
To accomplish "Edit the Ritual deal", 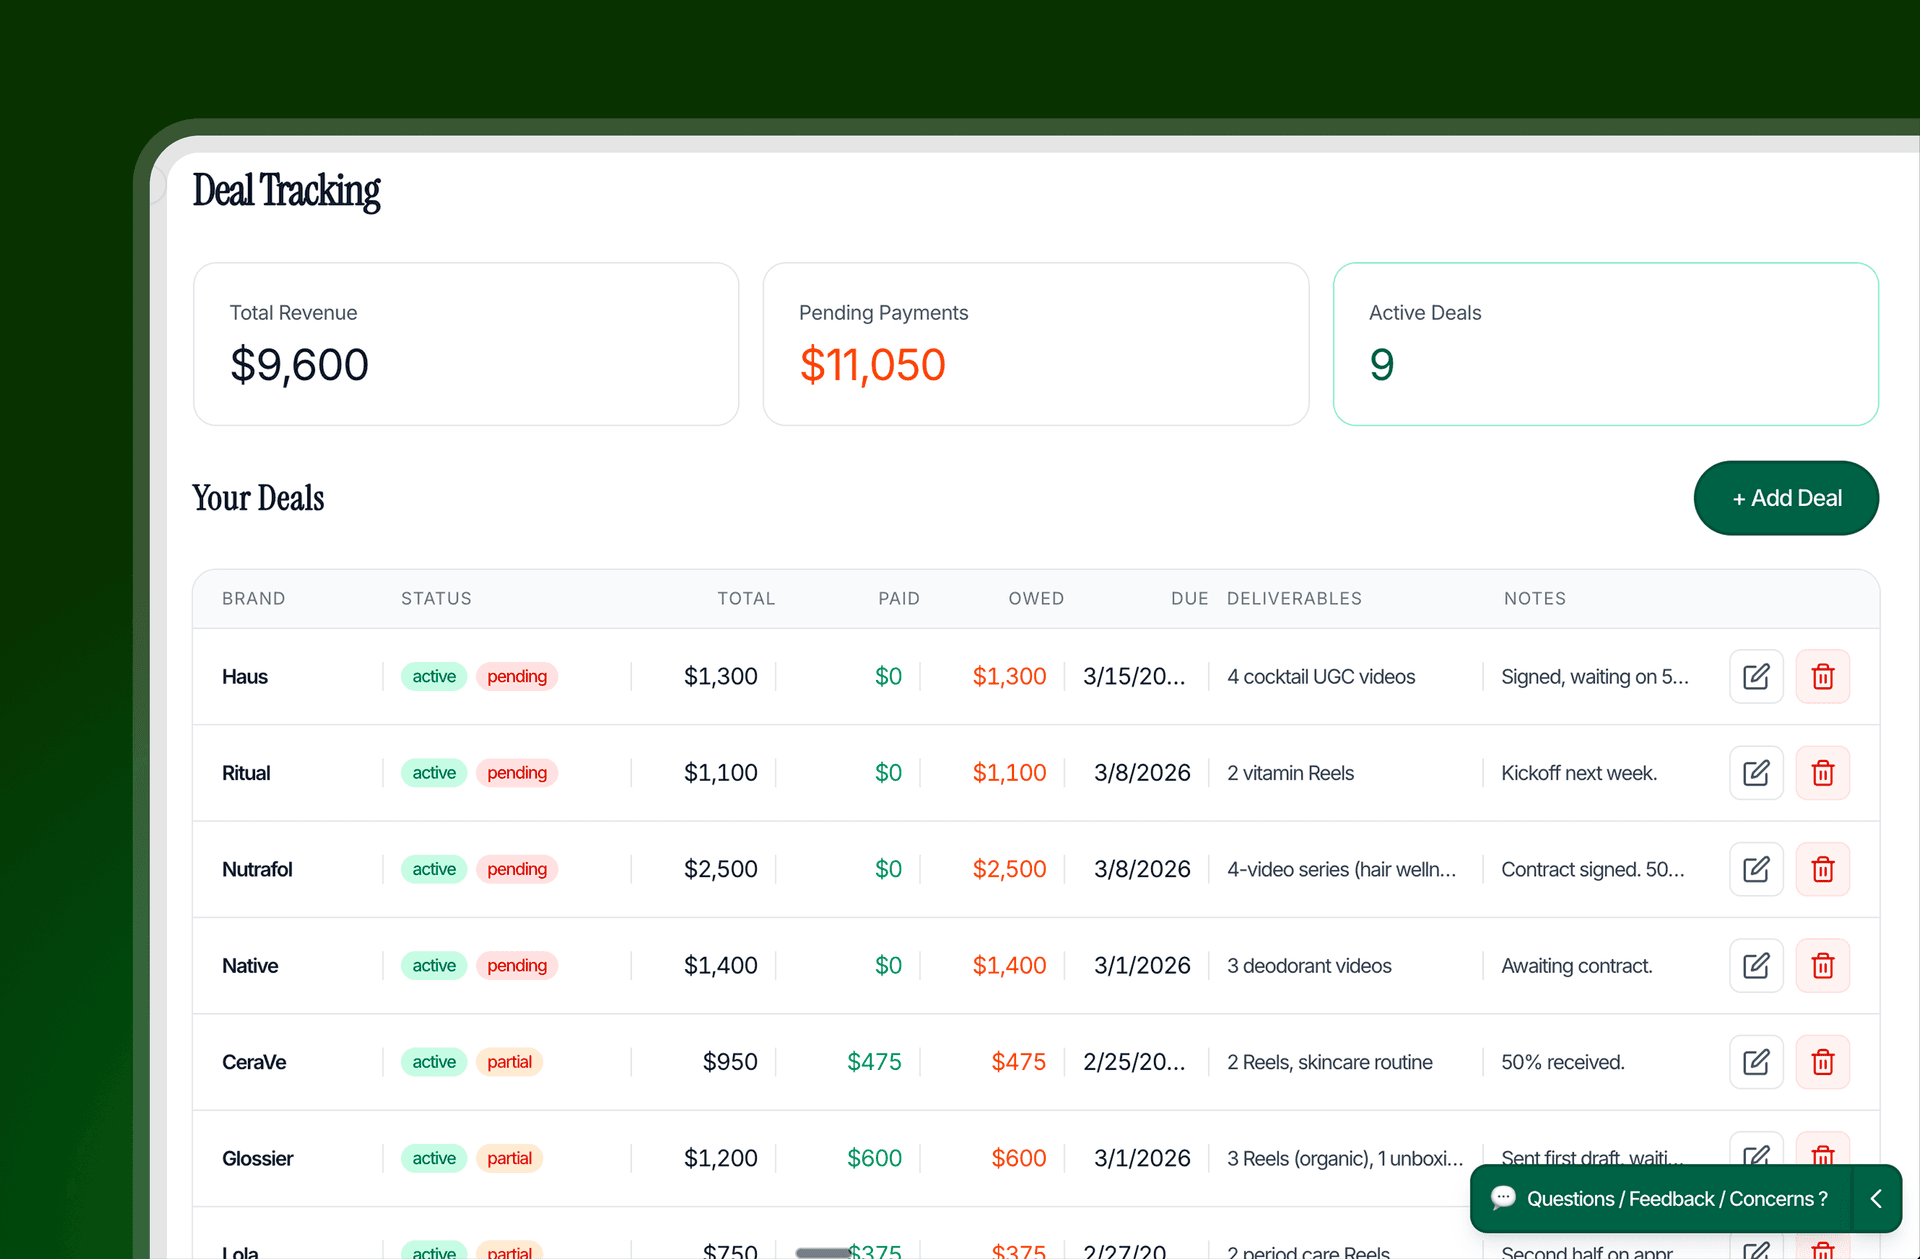I will point(1756,772).
